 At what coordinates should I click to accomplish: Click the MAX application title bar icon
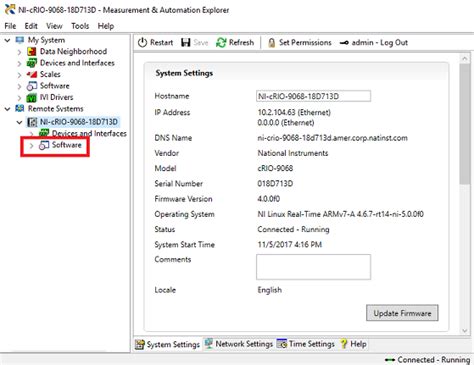tap(10, 9)
